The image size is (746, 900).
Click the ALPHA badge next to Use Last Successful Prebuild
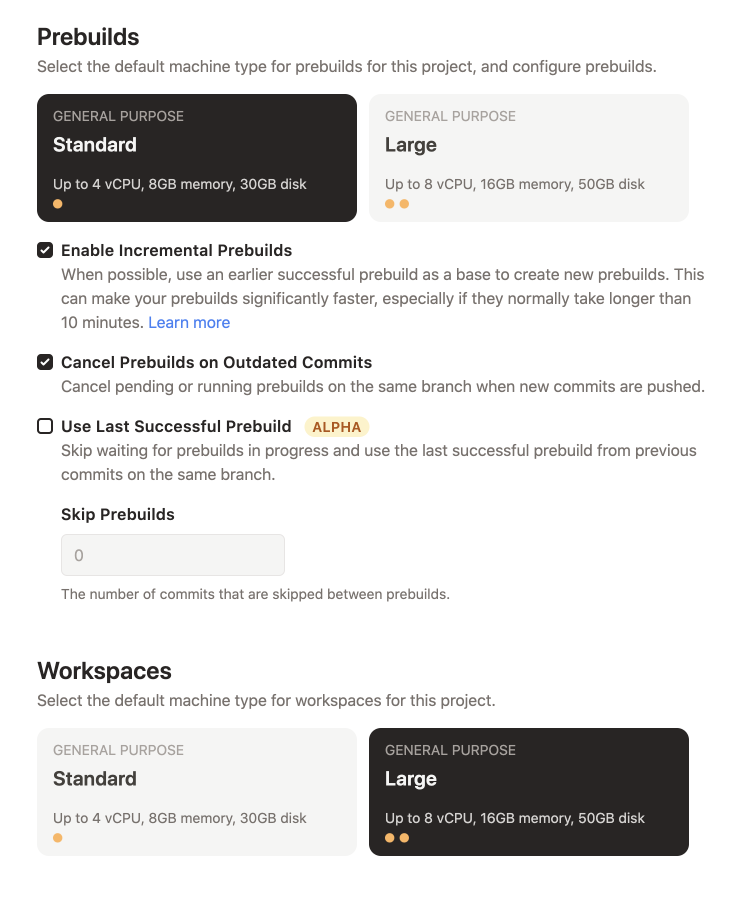(x=337, y=426)
